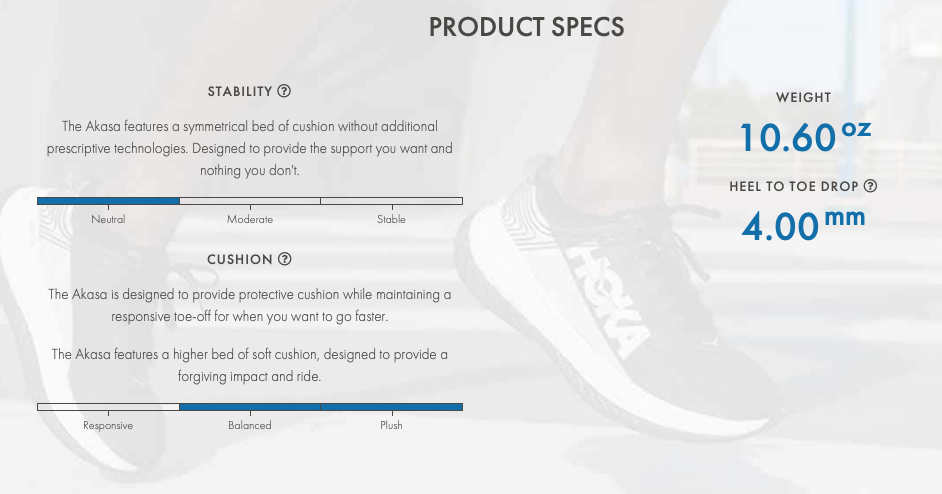Click the Neutral label under stability bar
The image size is (942, 494).
108,219
